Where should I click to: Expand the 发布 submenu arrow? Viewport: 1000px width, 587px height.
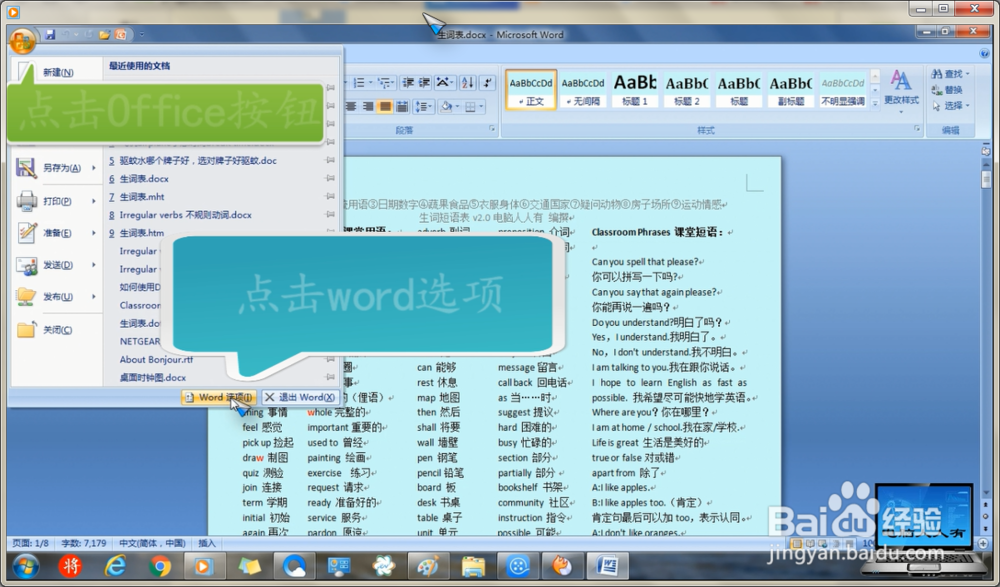pyautogui.click(x=94, y=297)
